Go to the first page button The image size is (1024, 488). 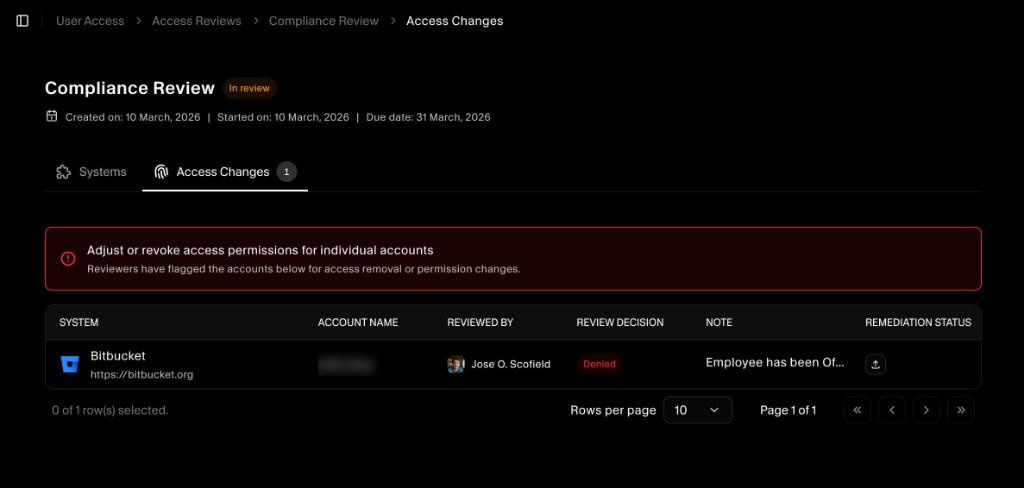tap(857, 410)
